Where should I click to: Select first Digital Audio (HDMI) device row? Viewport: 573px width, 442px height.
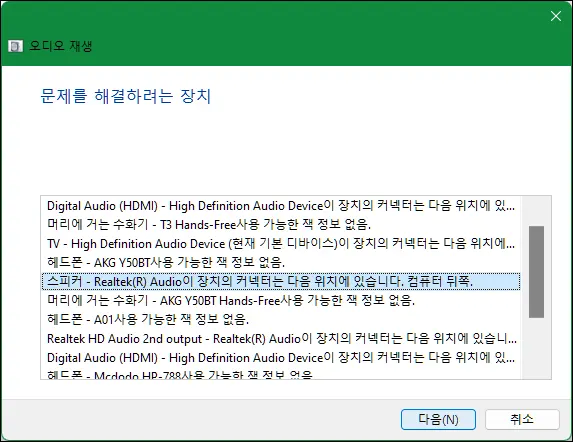[x=281, y=206]
